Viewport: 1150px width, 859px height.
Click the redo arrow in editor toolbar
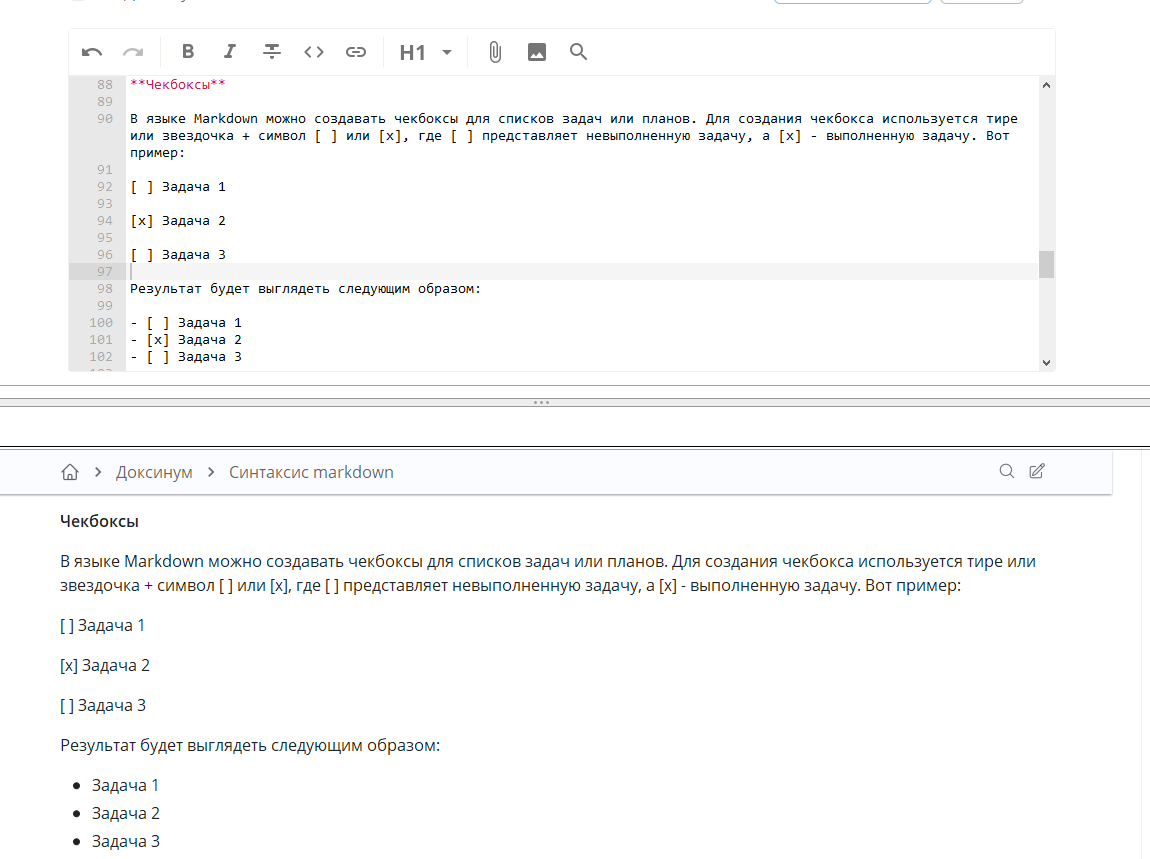coord(133,52)
